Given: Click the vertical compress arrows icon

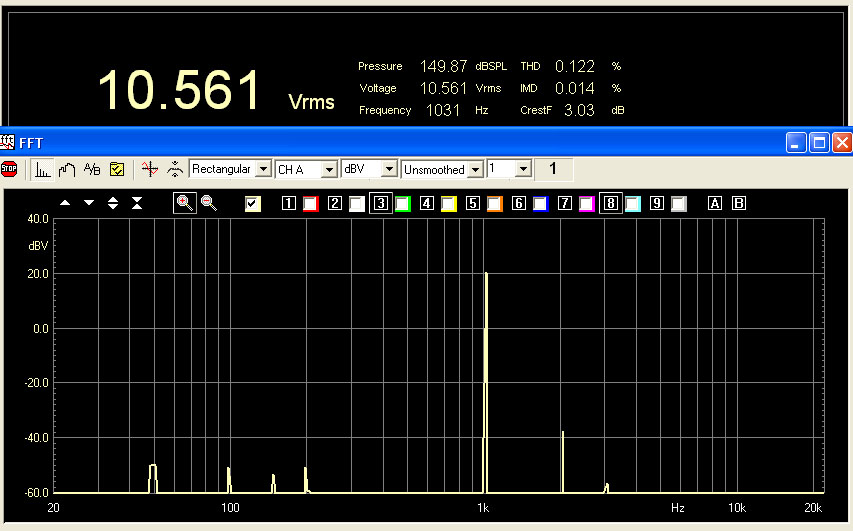Looking at the screenshot, I should tap(136, 203).
